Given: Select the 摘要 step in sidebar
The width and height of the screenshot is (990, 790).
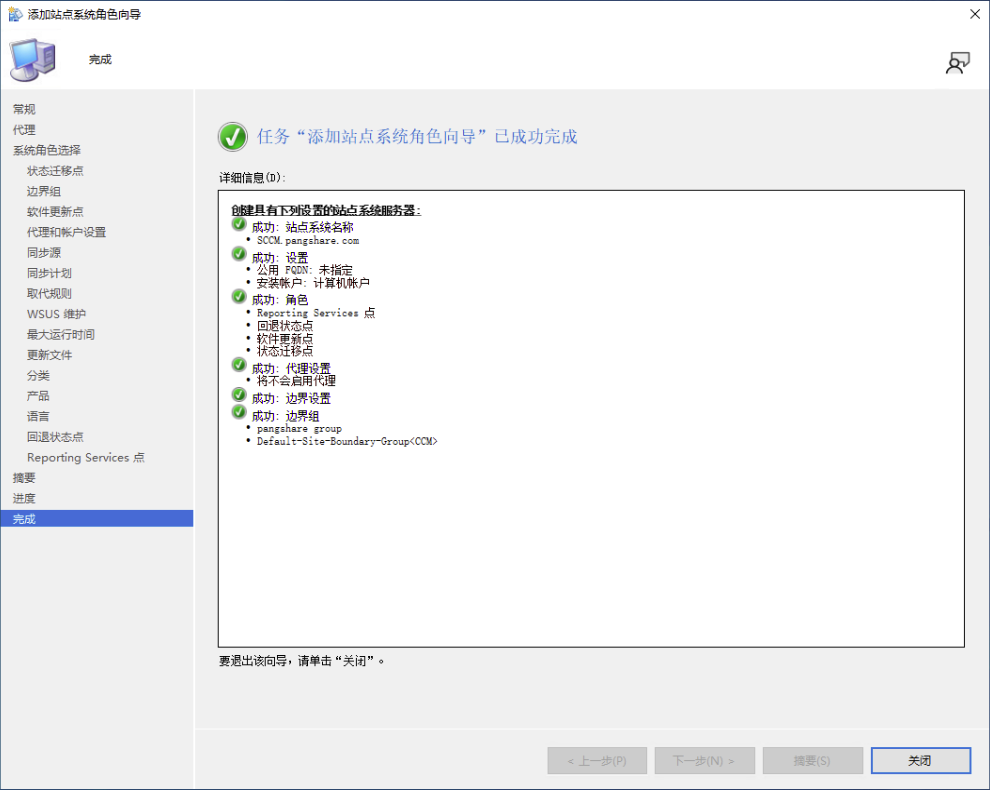Looking at the screenshot, I should coord(24,477).
